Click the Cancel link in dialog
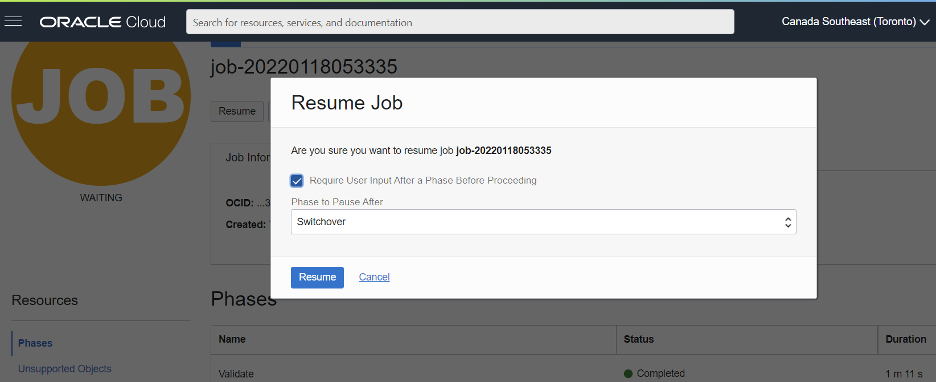This screenshot has height=382, width=936. coord(374,277)
